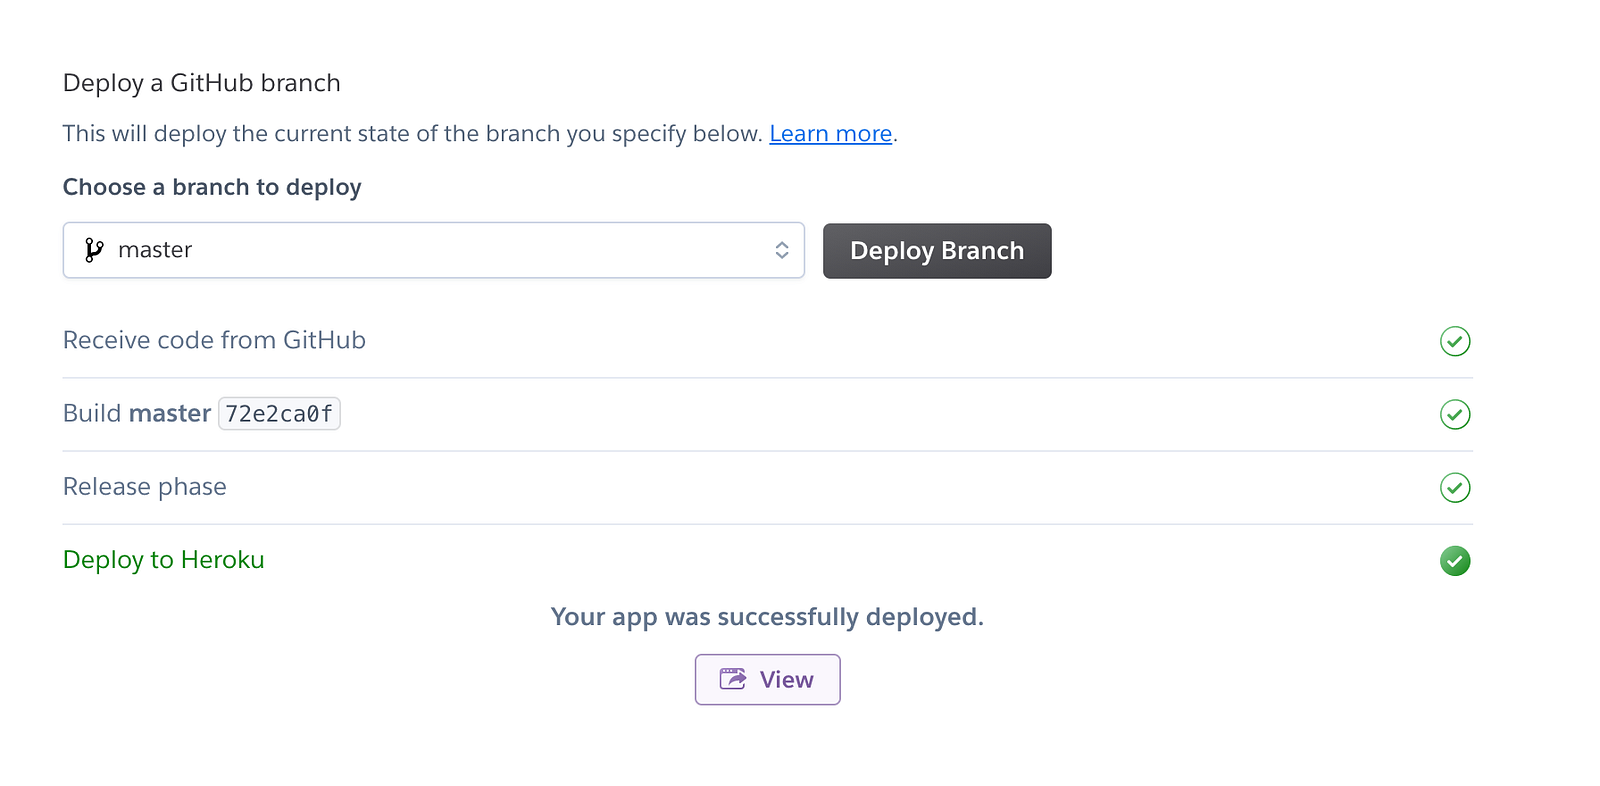Click the open-in-browser icon on View button
This screenshot has width=1600, height=786.
coord(733,680)
